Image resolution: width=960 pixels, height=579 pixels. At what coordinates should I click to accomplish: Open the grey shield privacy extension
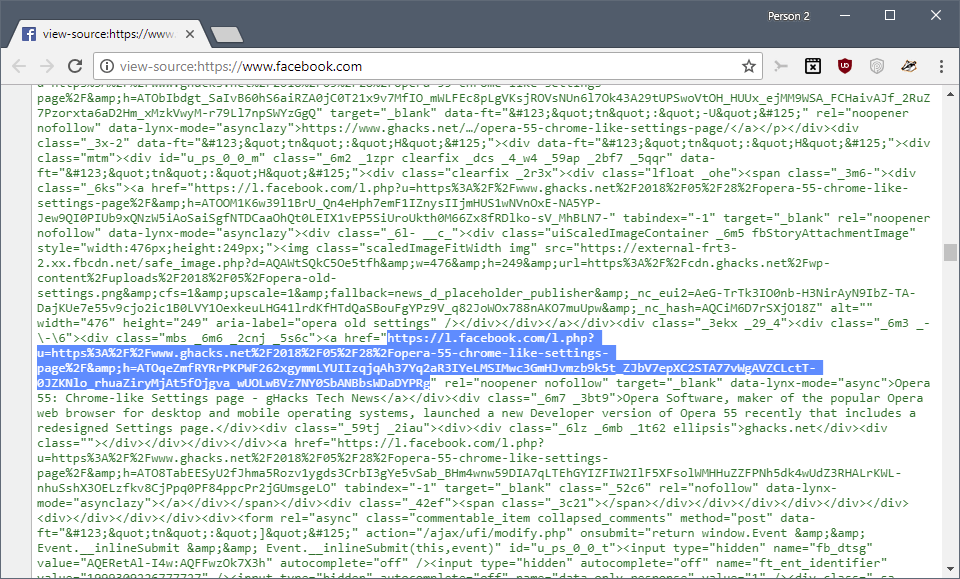click(877, 66)
